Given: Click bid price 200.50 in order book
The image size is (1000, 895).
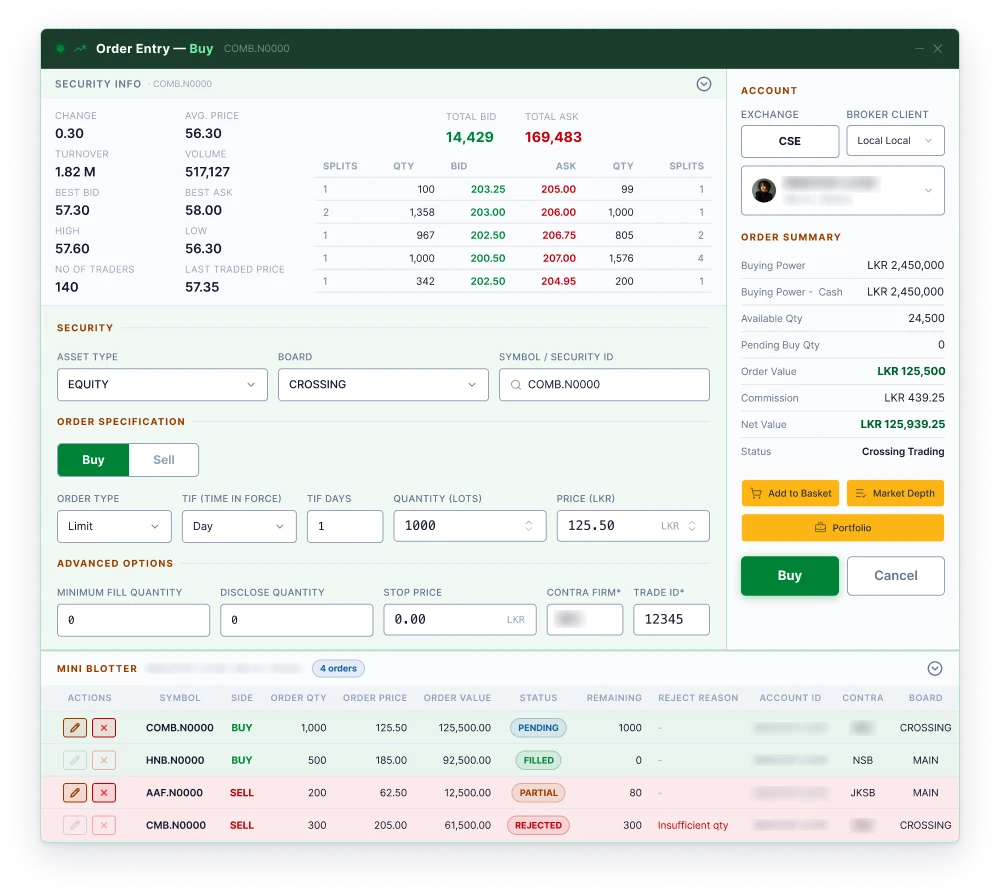Looking at the screenshot, I should 488,258.
